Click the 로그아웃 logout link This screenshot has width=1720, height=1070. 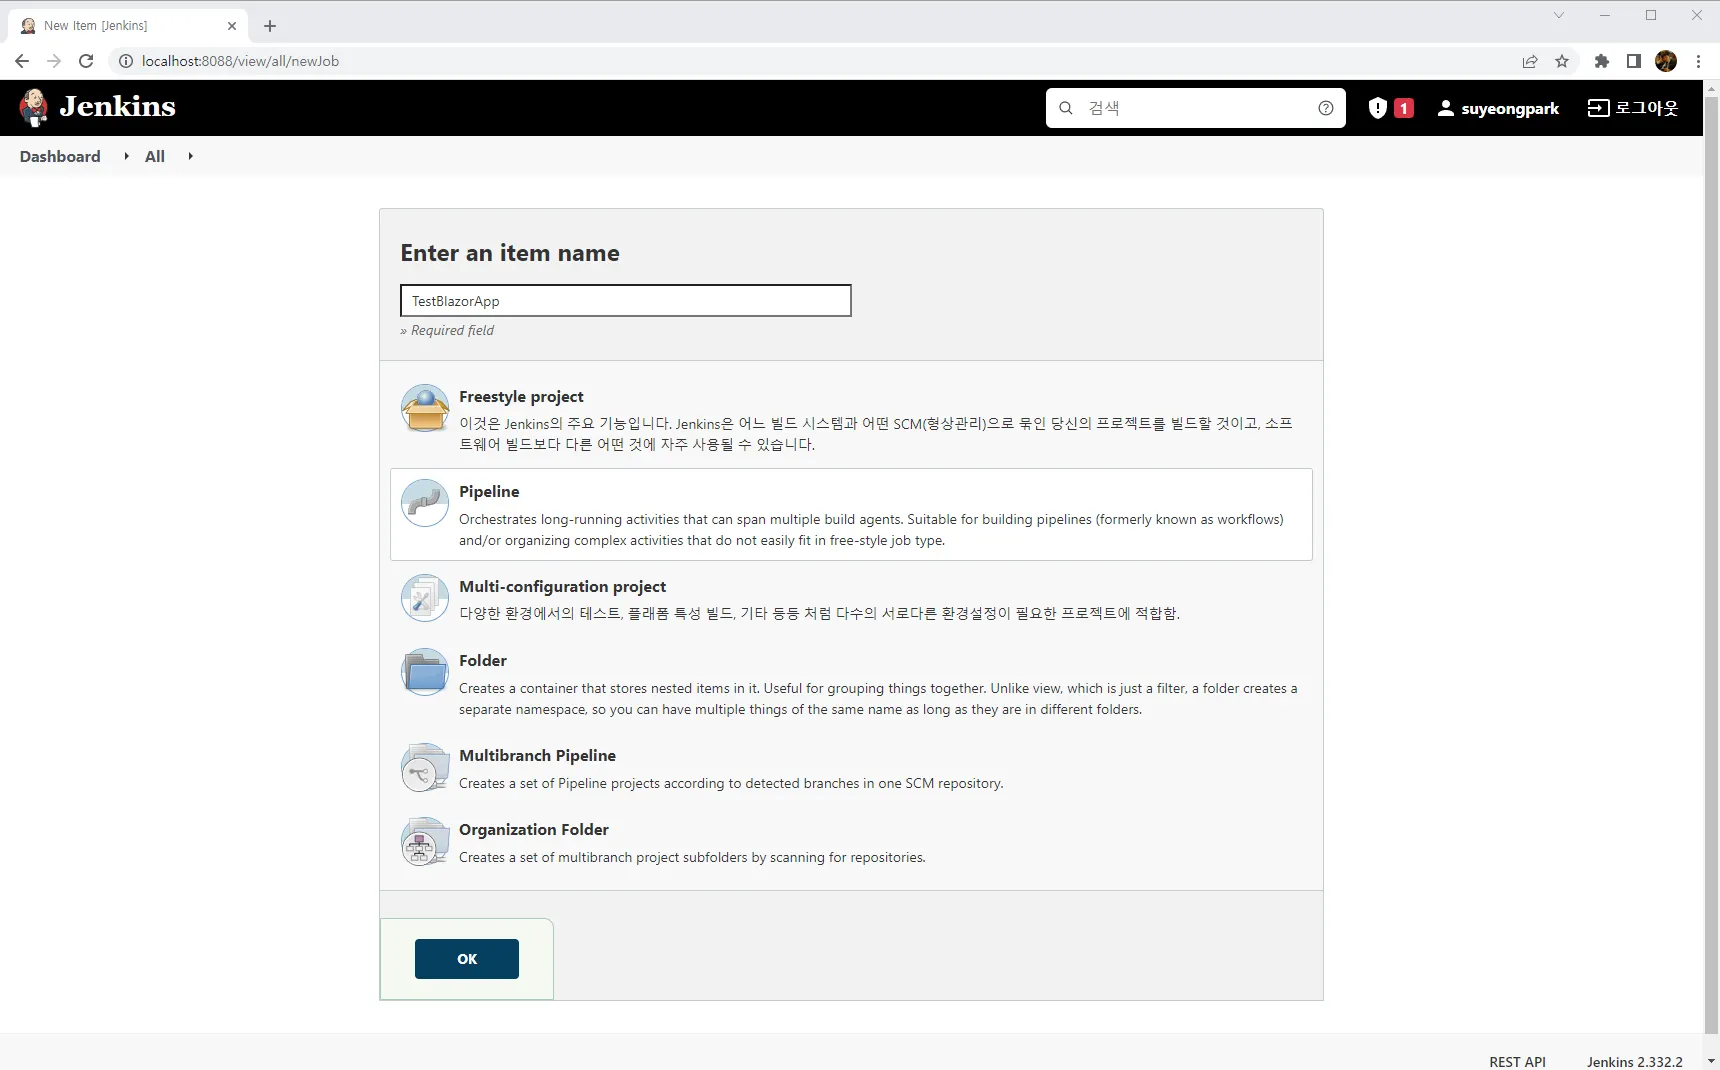tap(1633, 108)
